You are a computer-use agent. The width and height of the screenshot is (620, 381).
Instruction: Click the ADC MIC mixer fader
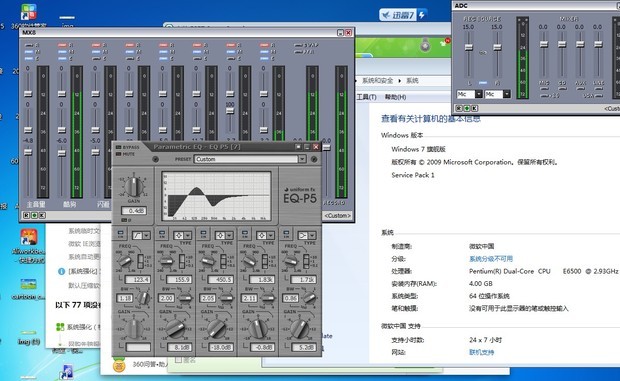[x=544, y=44]
